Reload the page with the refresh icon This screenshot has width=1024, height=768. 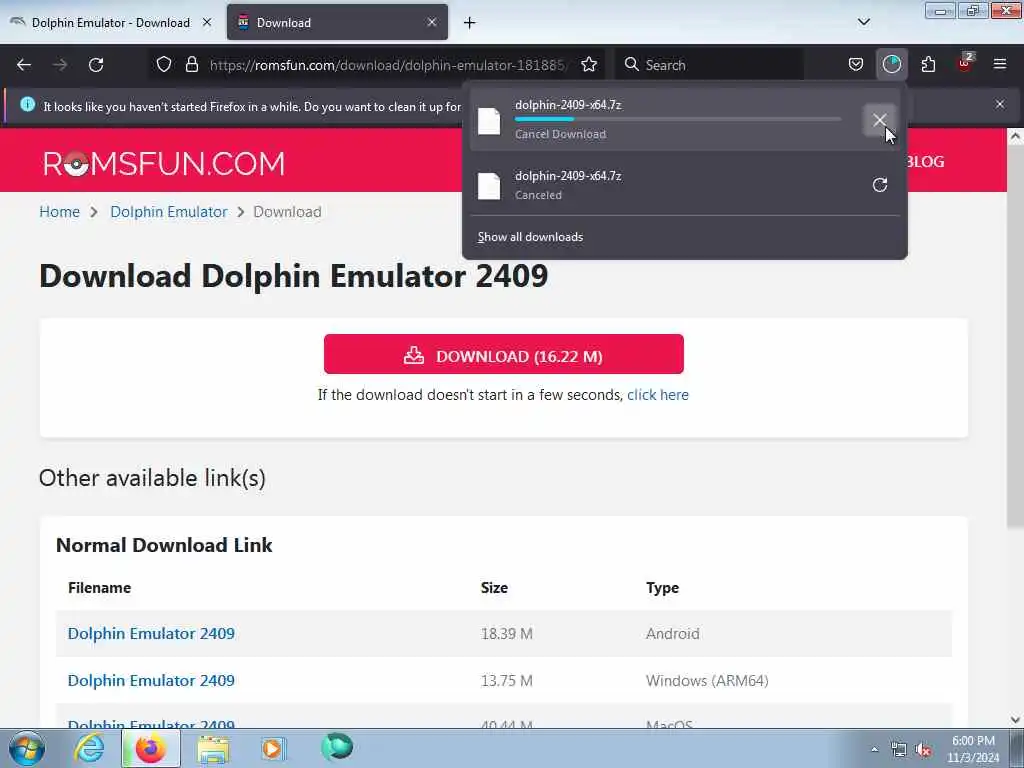[x=96, y=65]
